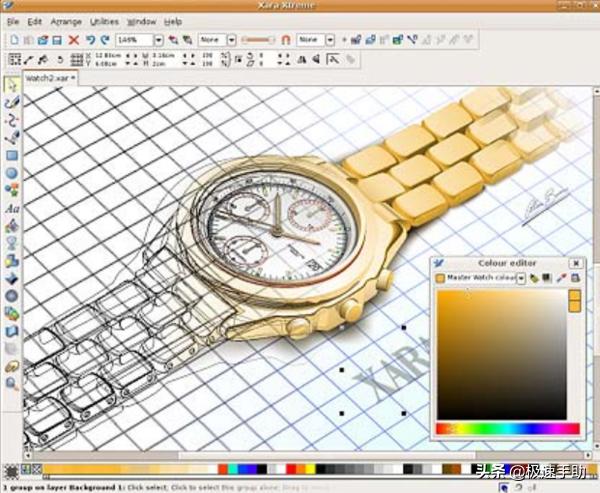Click the rainbow hue slider in Colour editor
The height and width of the screenshot is (493, 600).
[508, 429]
